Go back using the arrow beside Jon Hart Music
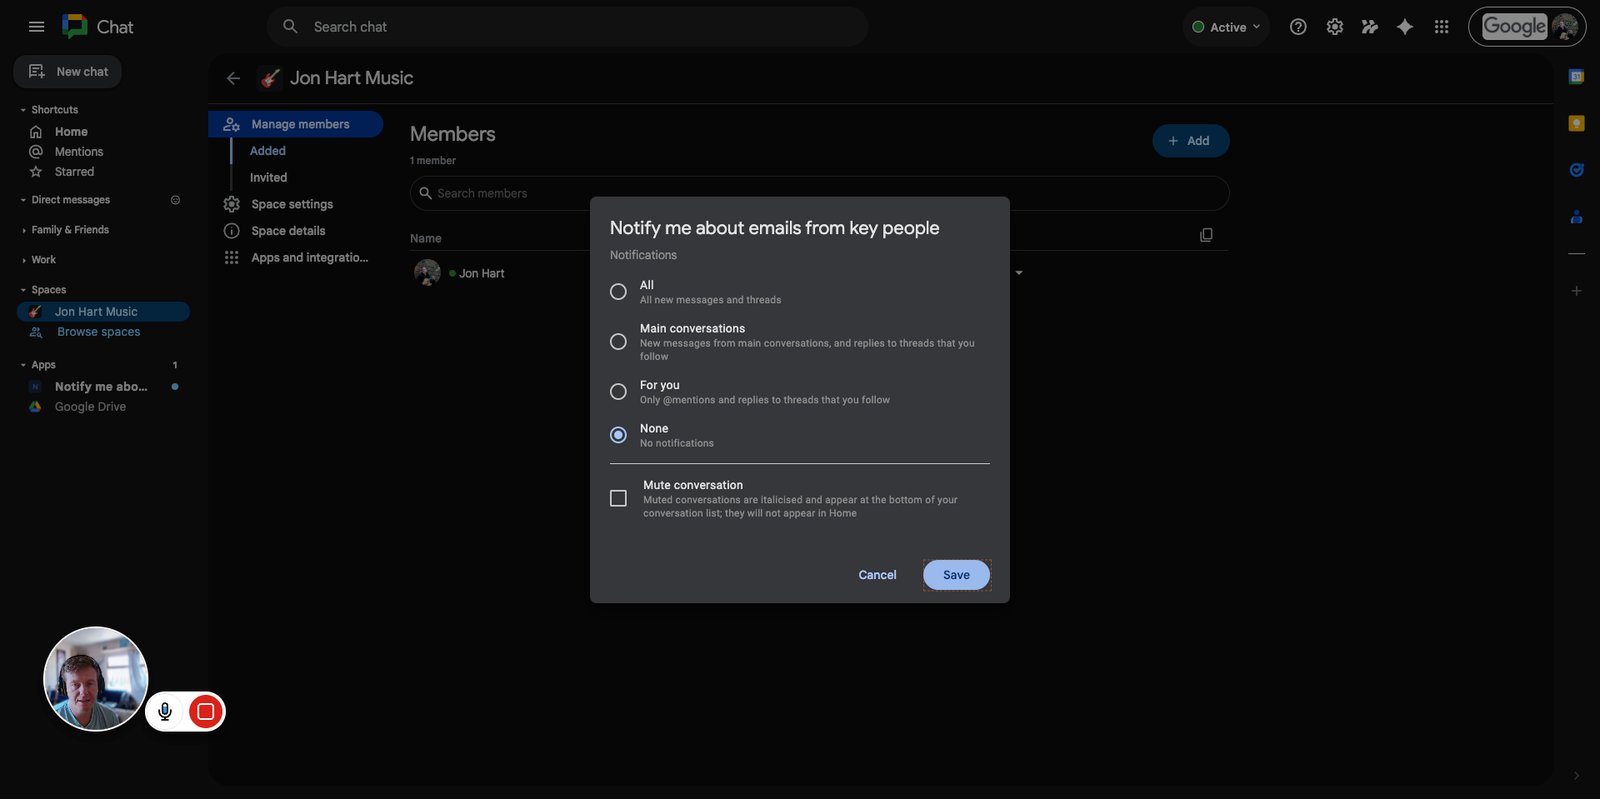Image resolution: width=1600 pixels, height=799 pixels. point(233,78)
